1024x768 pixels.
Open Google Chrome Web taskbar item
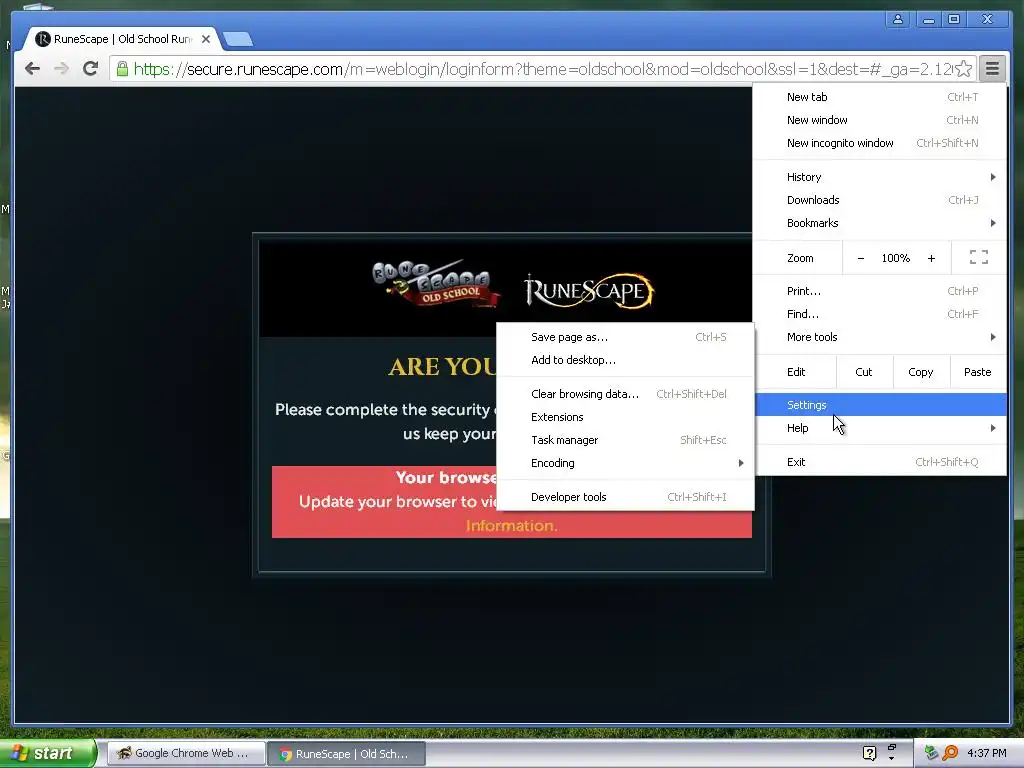pyautogui.click(x=185, y=754)
